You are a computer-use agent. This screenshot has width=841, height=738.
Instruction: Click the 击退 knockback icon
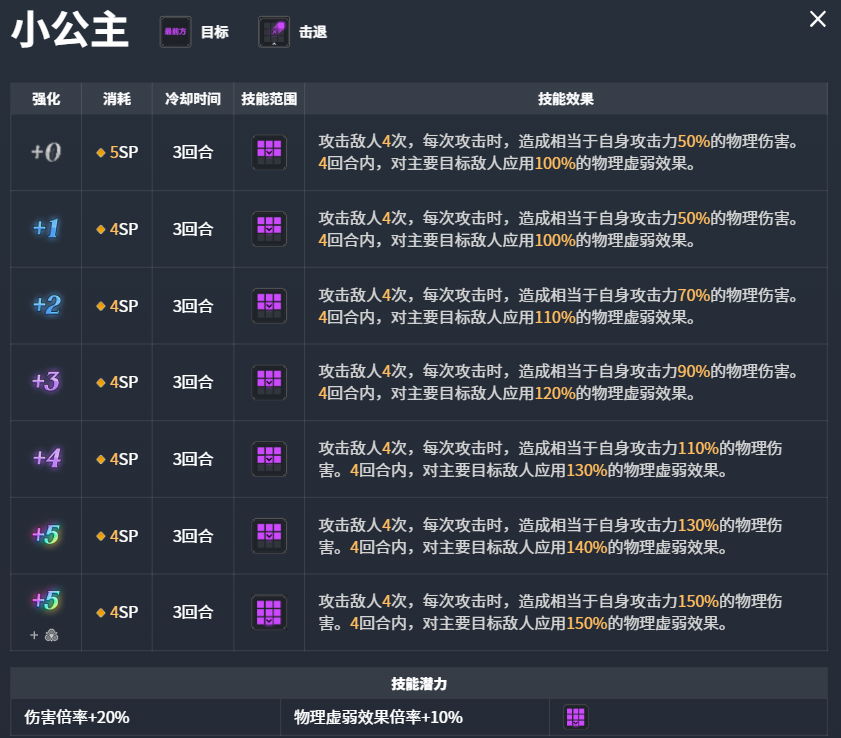tap(273, 32)
